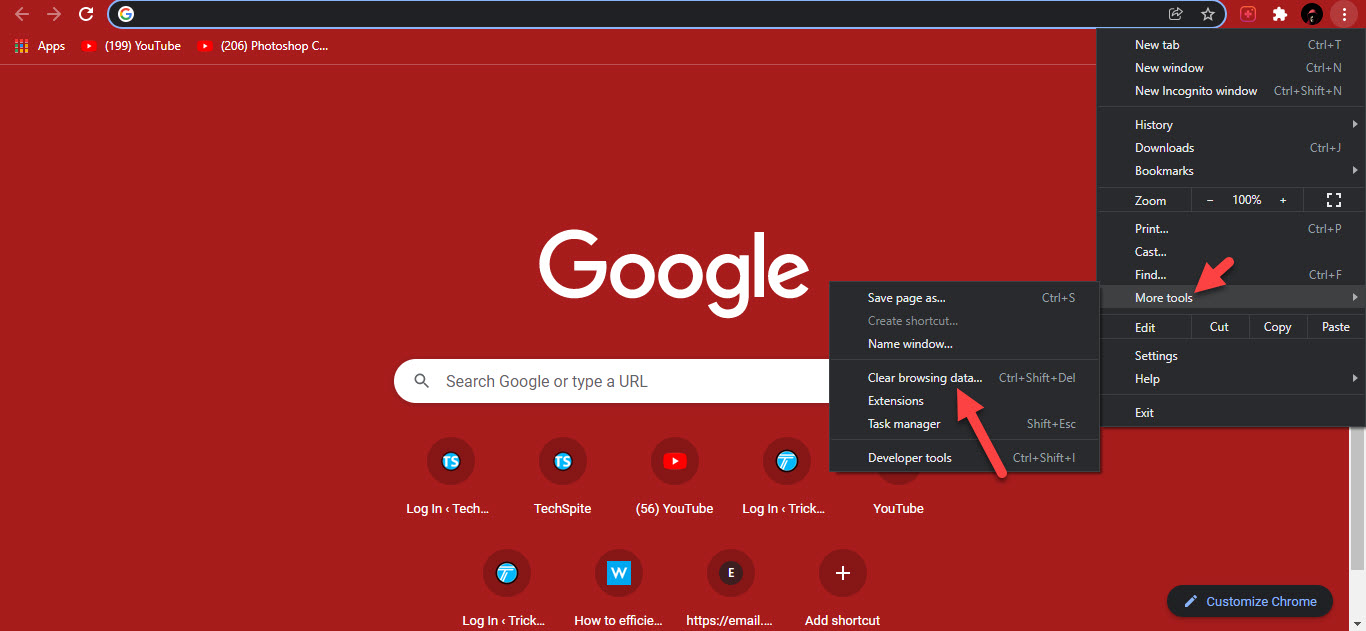Increase zoom with the plus button
Image resolution: width=1366 pixels, height=631 pixels.
pos(1283,200)
